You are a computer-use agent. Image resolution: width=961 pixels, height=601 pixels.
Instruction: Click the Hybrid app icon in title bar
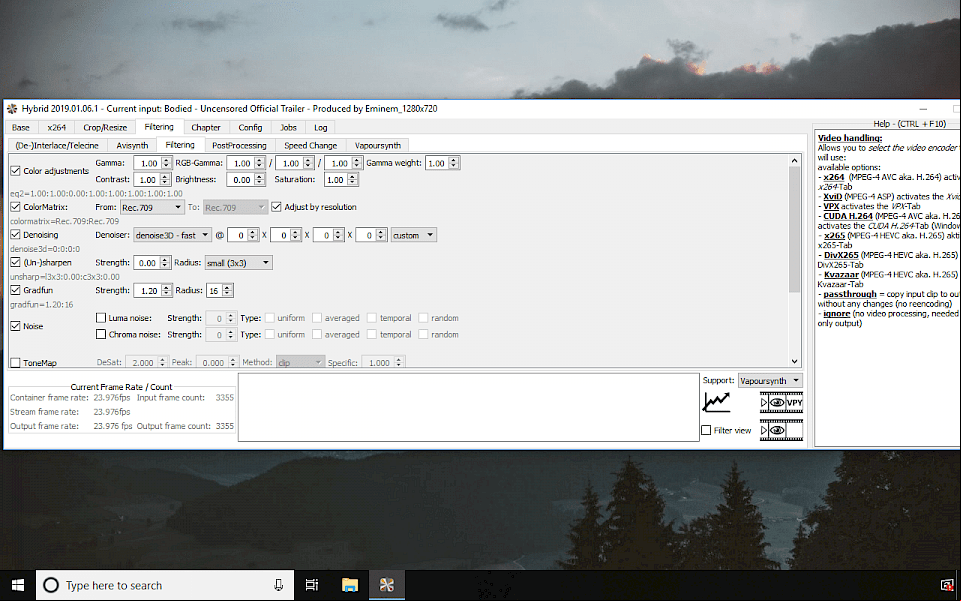12,109
